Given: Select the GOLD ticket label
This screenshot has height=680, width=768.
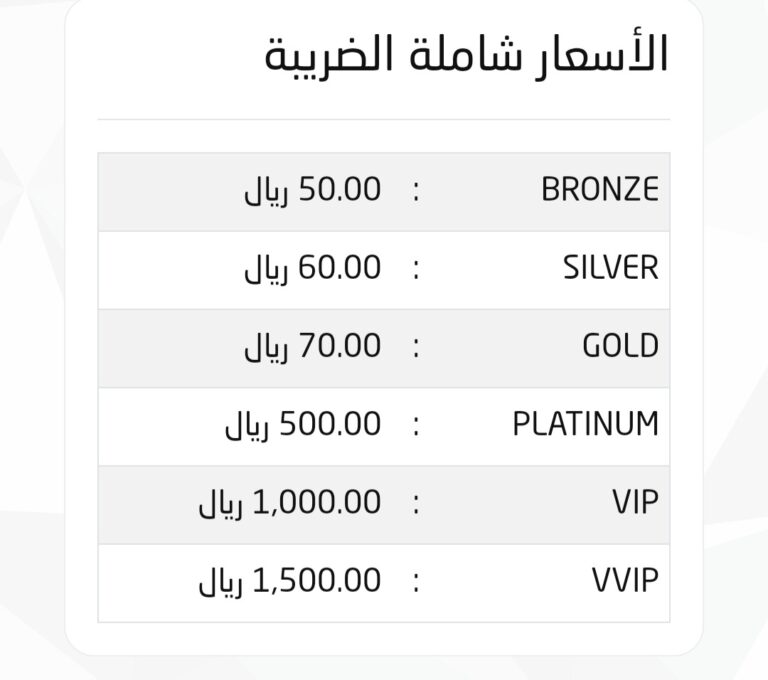Looking at the screenshot, I should (621, 346).
